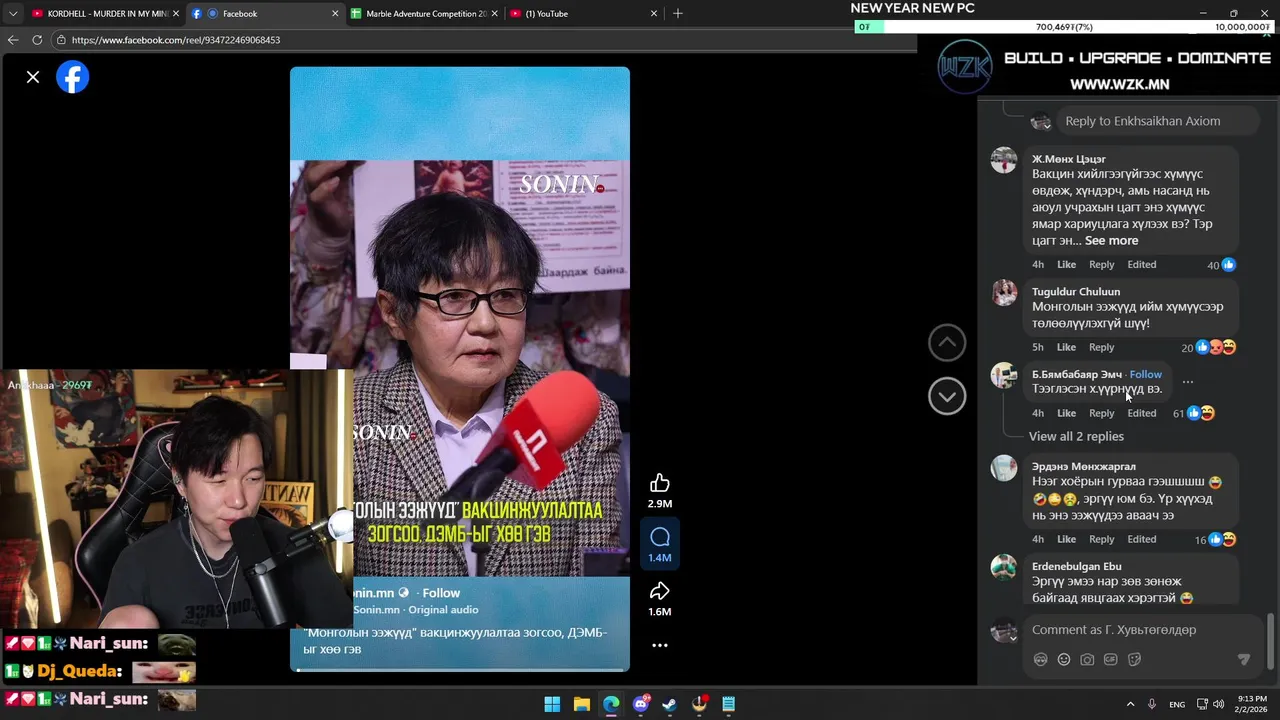Open Microsoft Edge from the taskbar

click(x=611, y=704)
